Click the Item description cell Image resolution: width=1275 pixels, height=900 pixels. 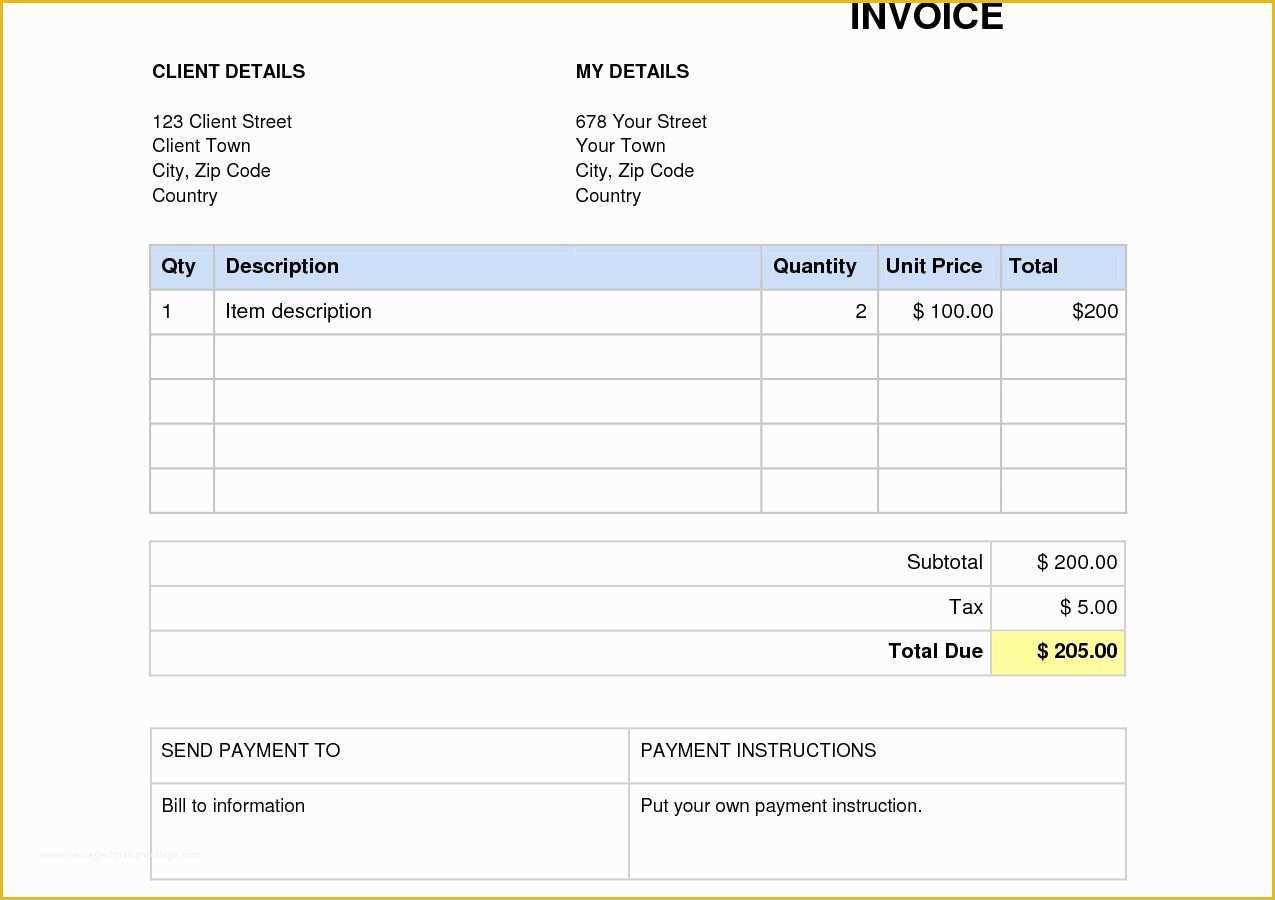click(x=298, y=311)
